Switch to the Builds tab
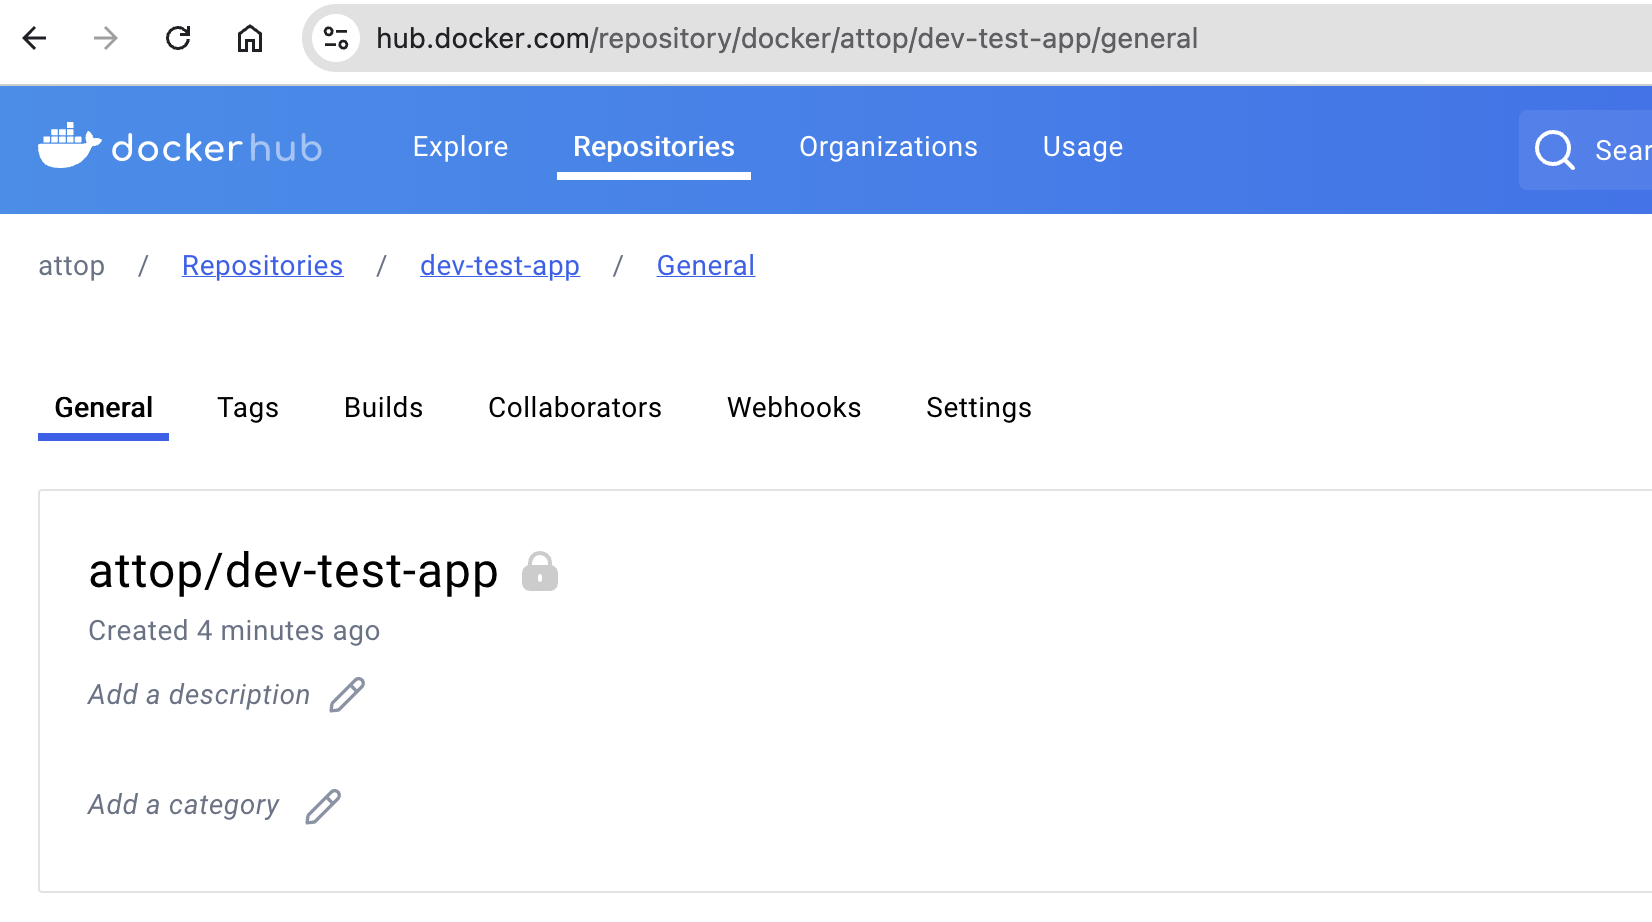The height and width of the screenshot is (922, 1652). click(x=384, y=408)
